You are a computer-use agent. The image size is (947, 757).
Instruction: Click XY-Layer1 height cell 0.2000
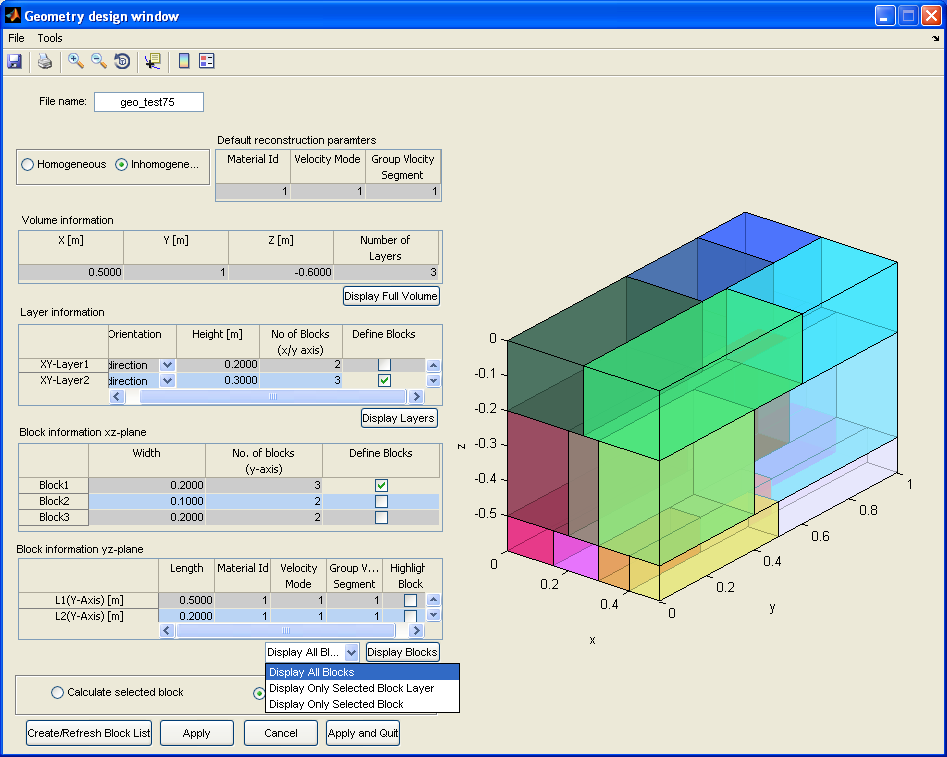point(217,364)
